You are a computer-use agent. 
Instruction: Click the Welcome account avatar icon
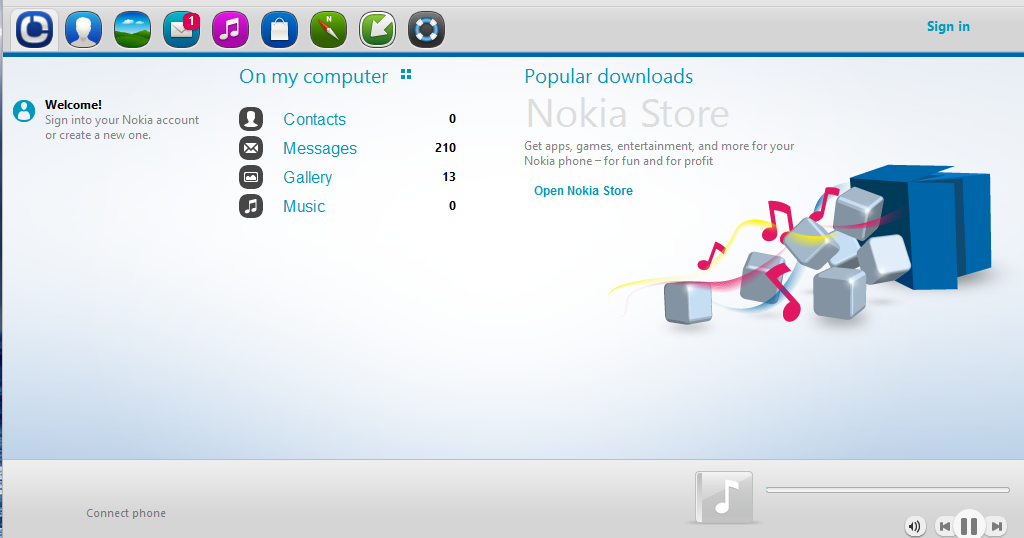pyautogui.click(x=24, y=111)
